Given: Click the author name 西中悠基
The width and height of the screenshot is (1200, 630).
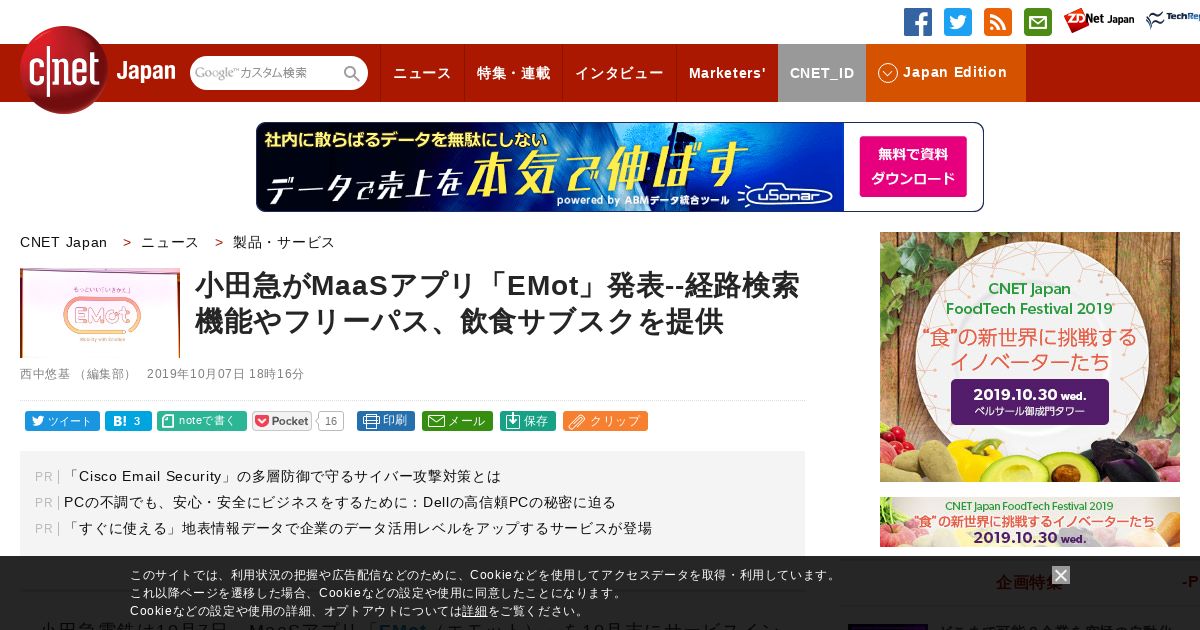Looking at the screenshot, I should tap(45, 374).
